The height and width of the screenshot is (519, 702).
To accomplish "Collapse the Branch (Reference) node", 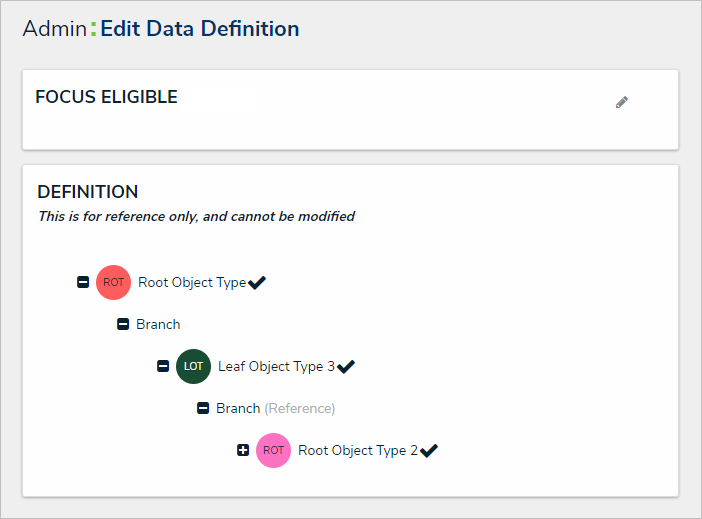I will coord(203,408).
